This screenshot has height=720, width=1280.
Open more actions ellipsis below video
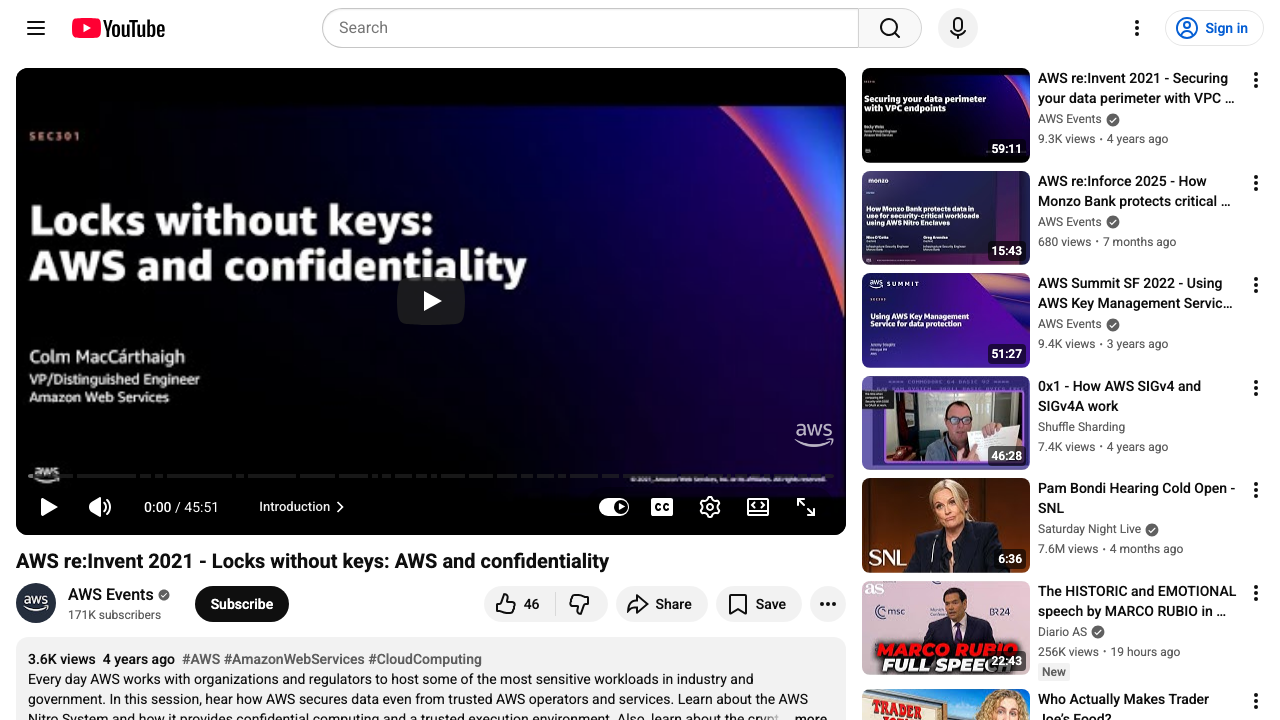[828, 604]
